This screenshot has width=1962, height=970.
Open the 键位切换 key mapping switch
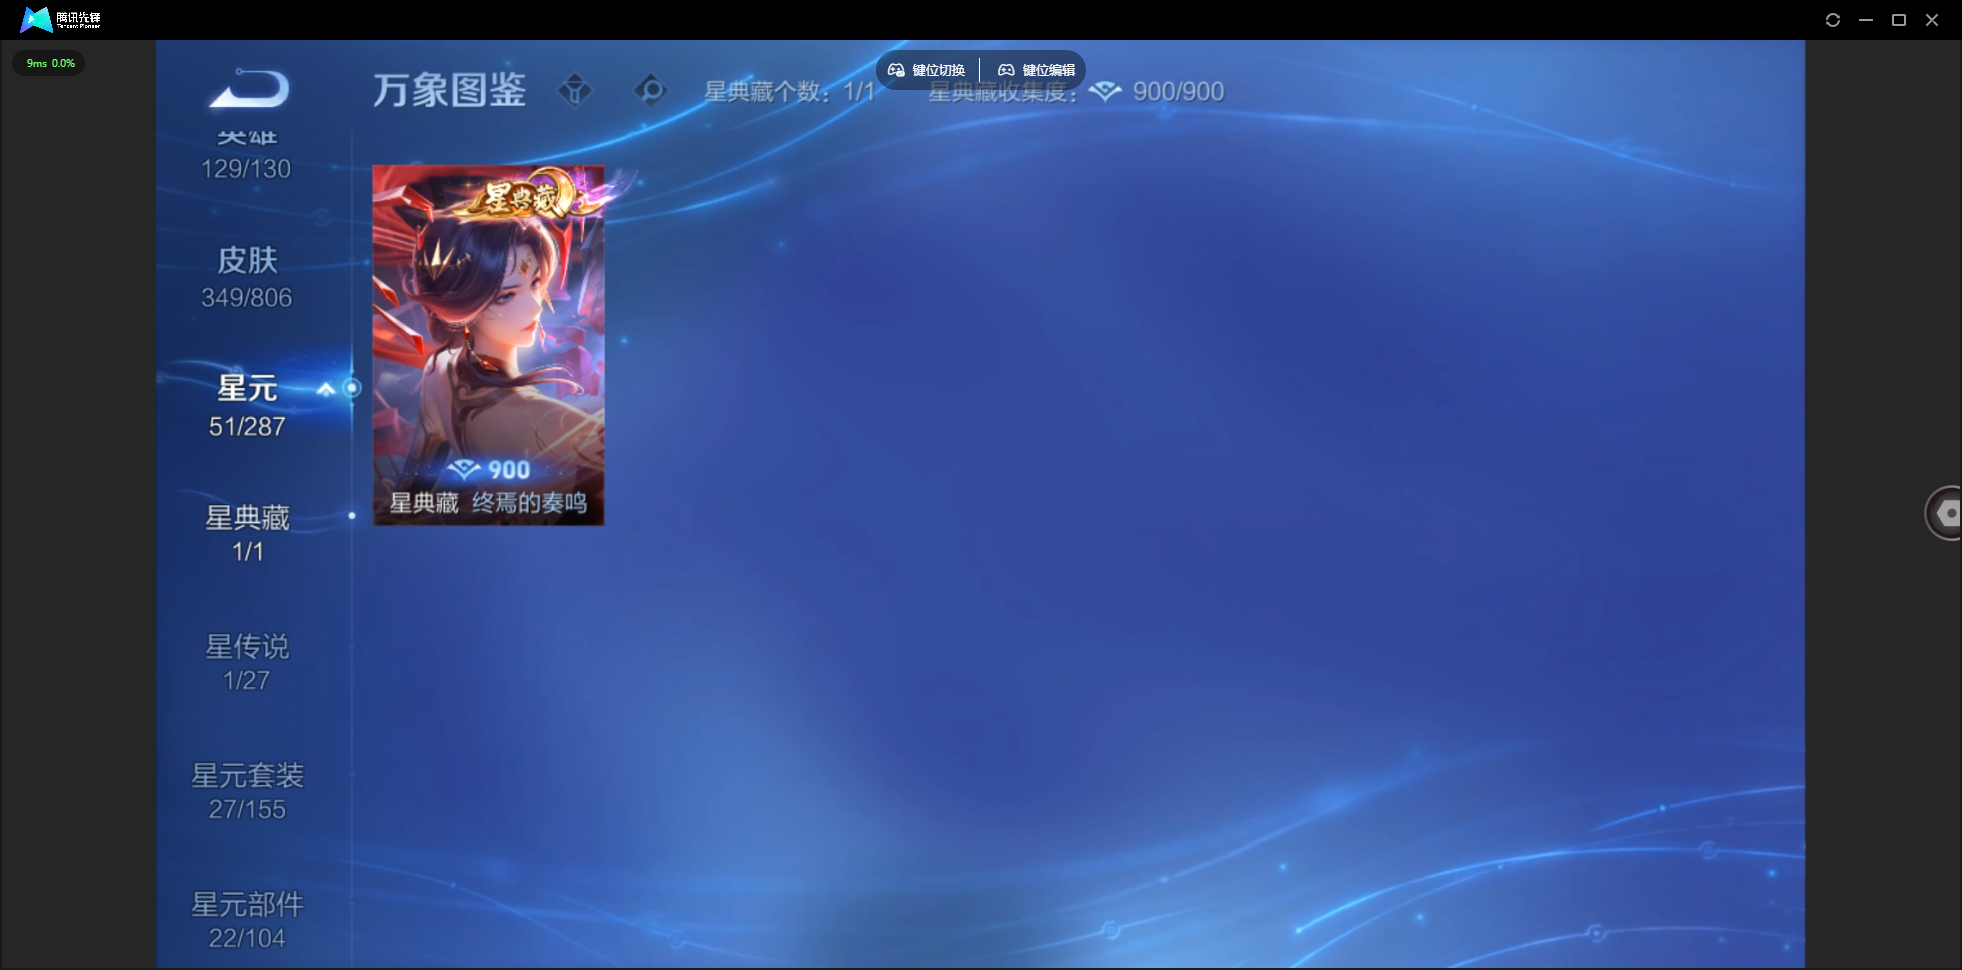pos(927,70)
